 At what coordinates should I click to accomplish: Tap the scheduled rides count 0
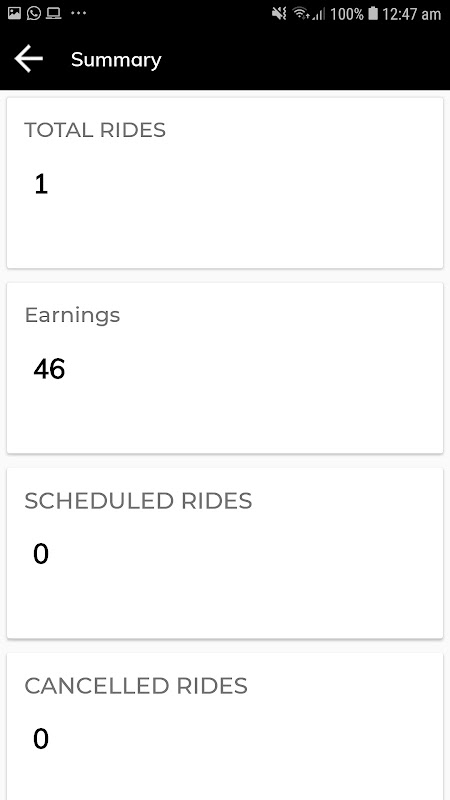[41, 554]
